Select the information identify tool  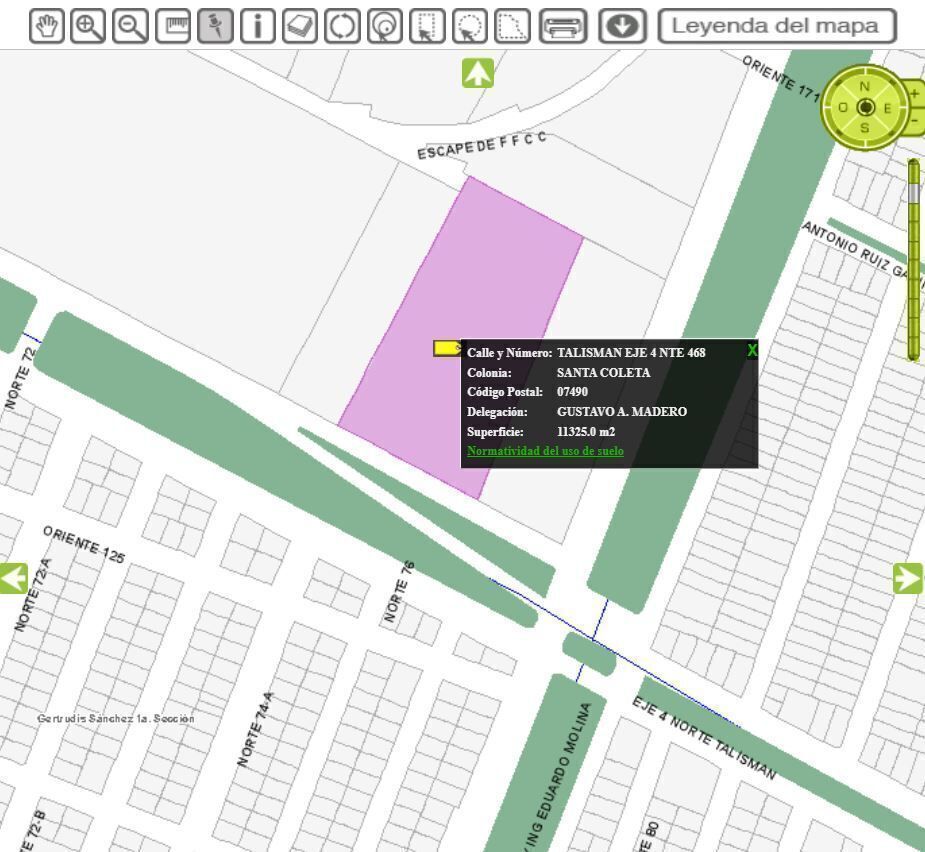(x=258, y=27)
